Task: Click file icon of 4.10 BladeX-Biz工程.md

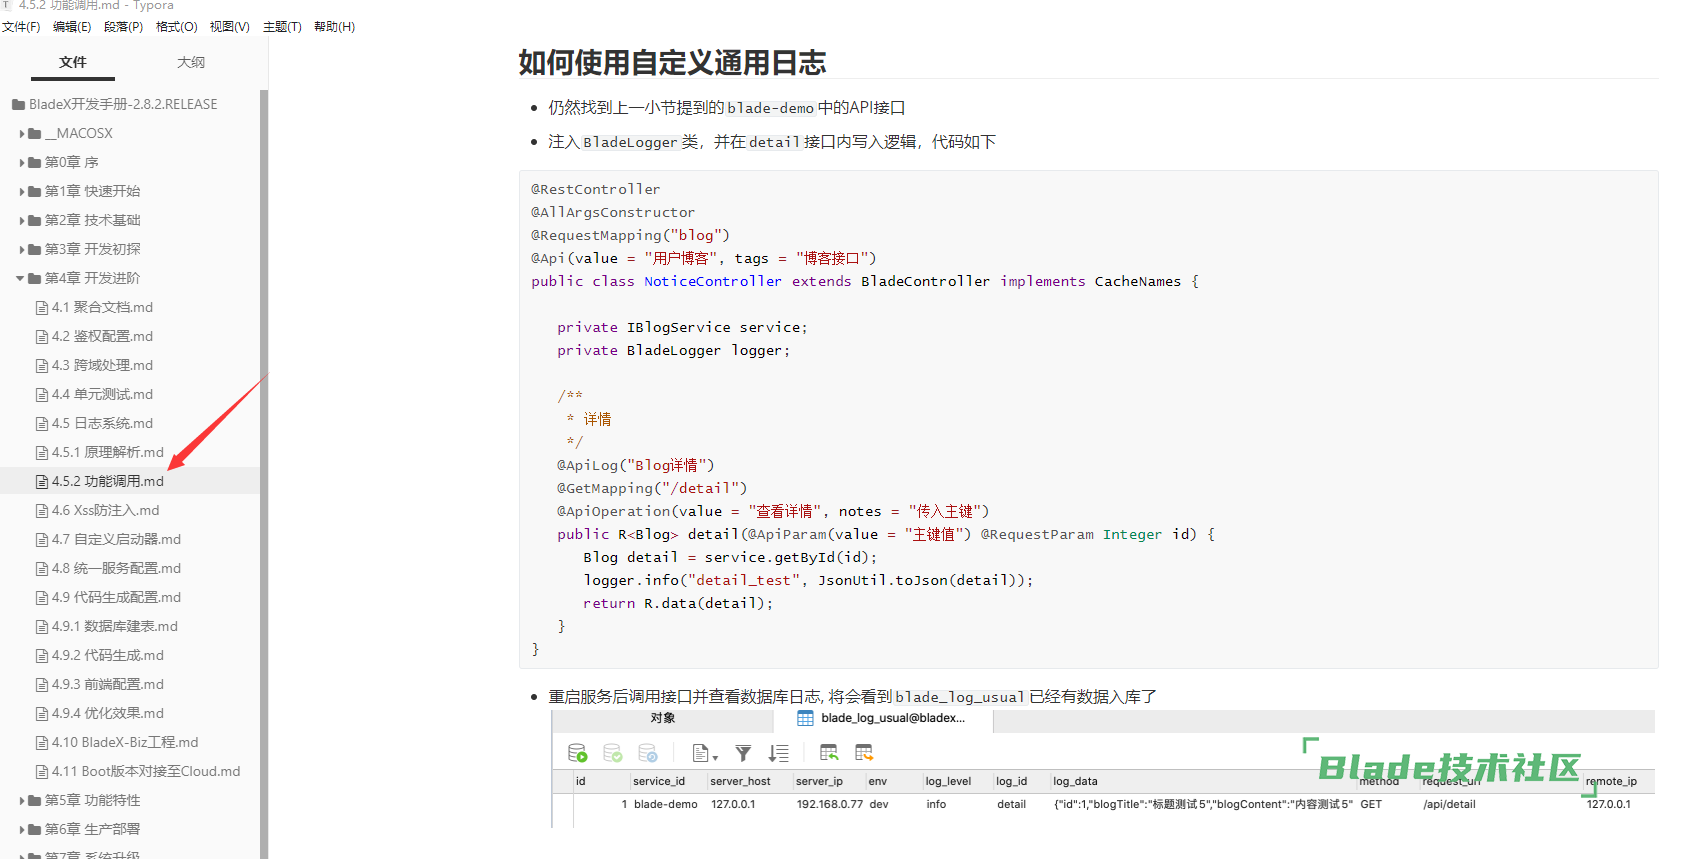Action: (x=42, y=743)
